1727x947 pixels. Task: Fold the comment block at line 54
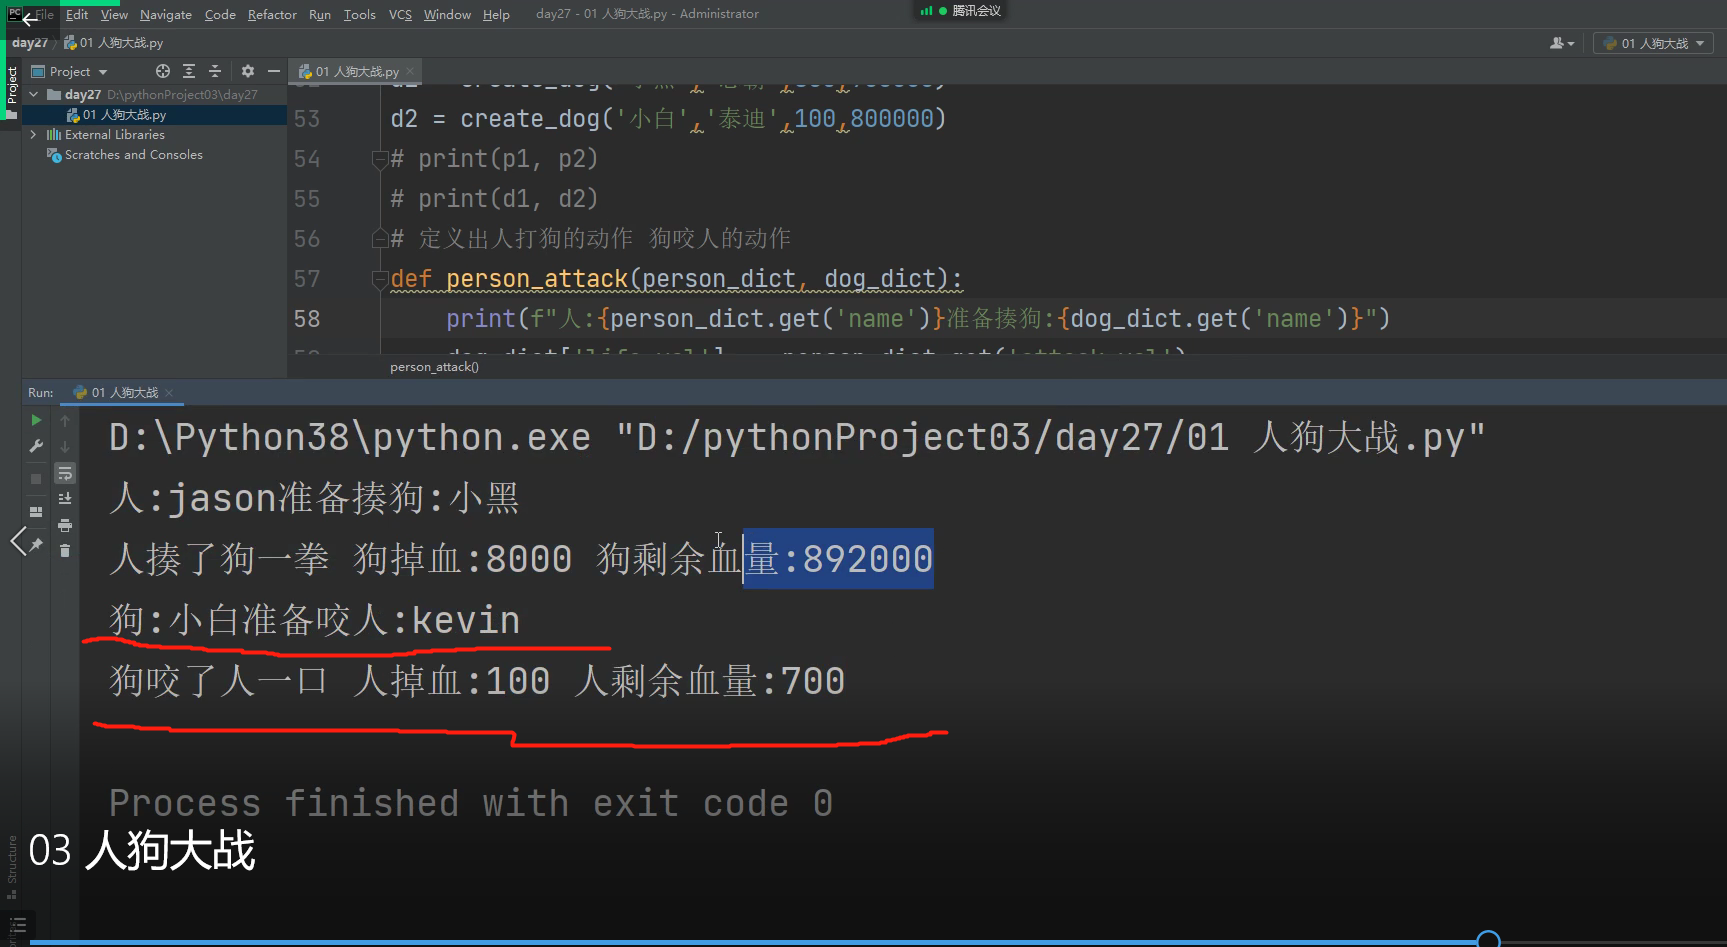click(380, 158)
